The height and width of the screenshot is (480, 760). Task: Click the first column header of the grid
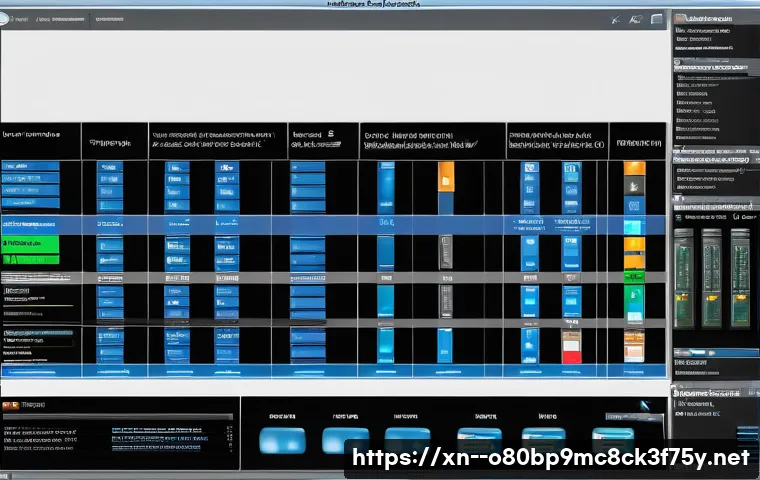pyautogui.click(x=40, y=138)
